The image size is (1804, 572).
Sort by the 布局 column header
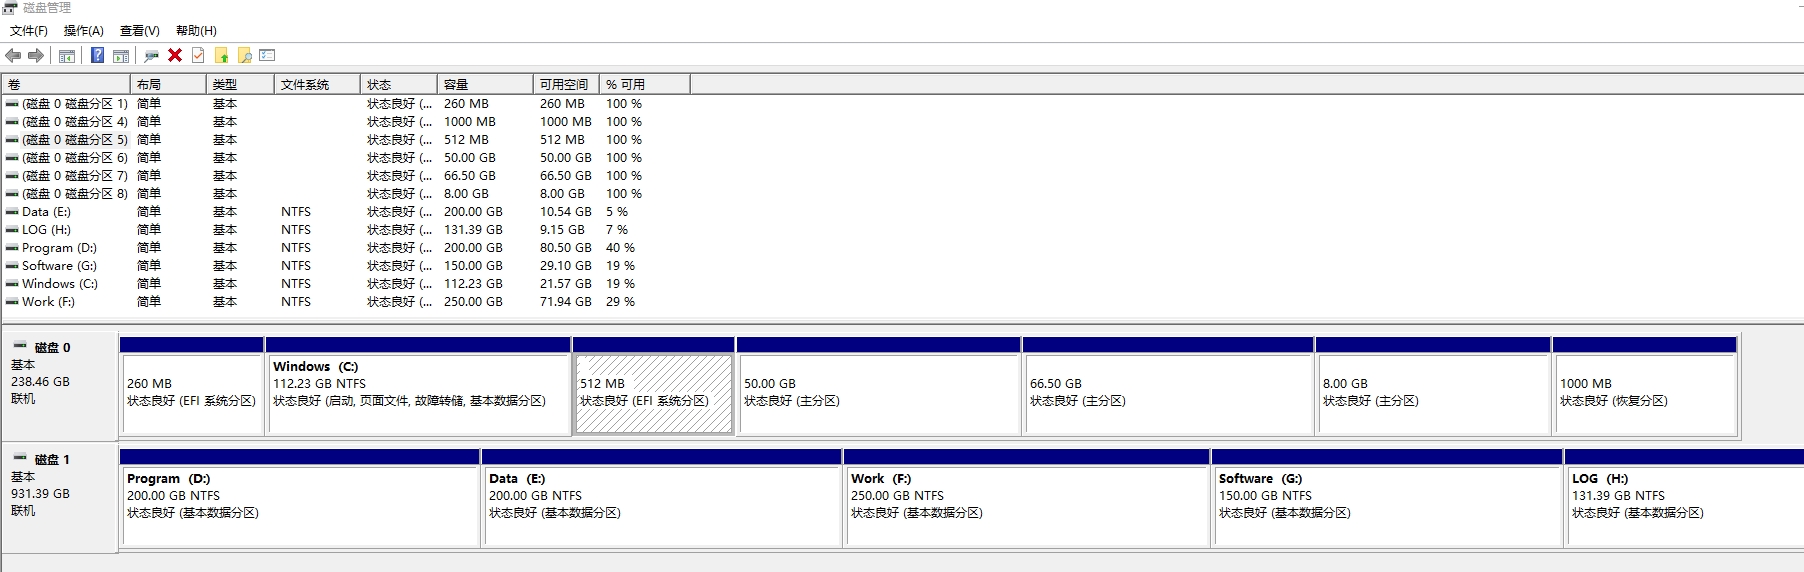tap(168, 85)
